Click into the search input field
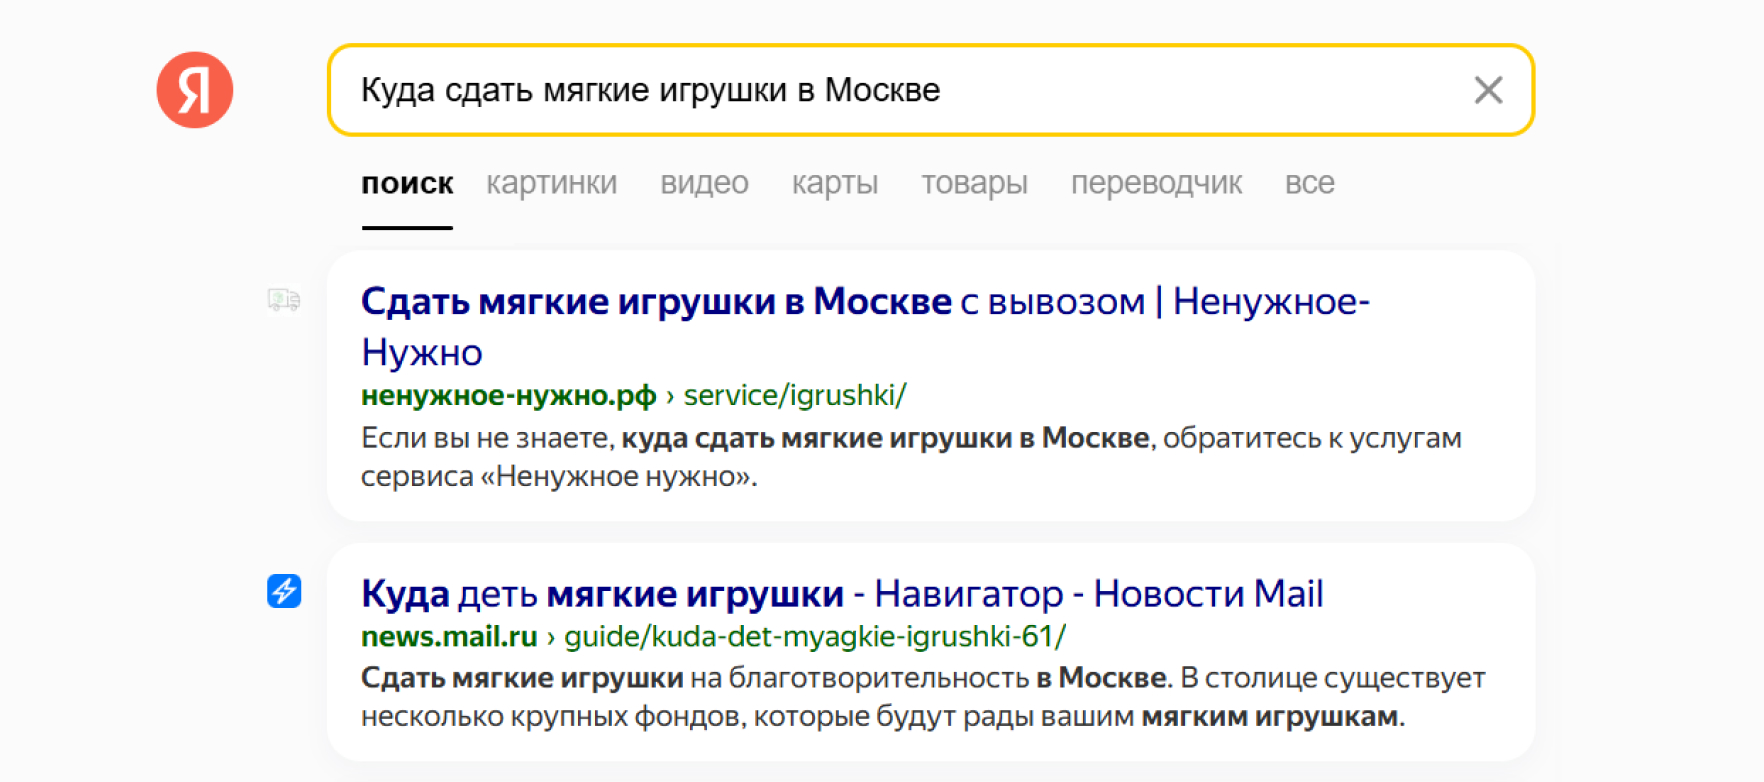Screen dimensions: 1764x782 pyautogui.click(x=900, y=90)
